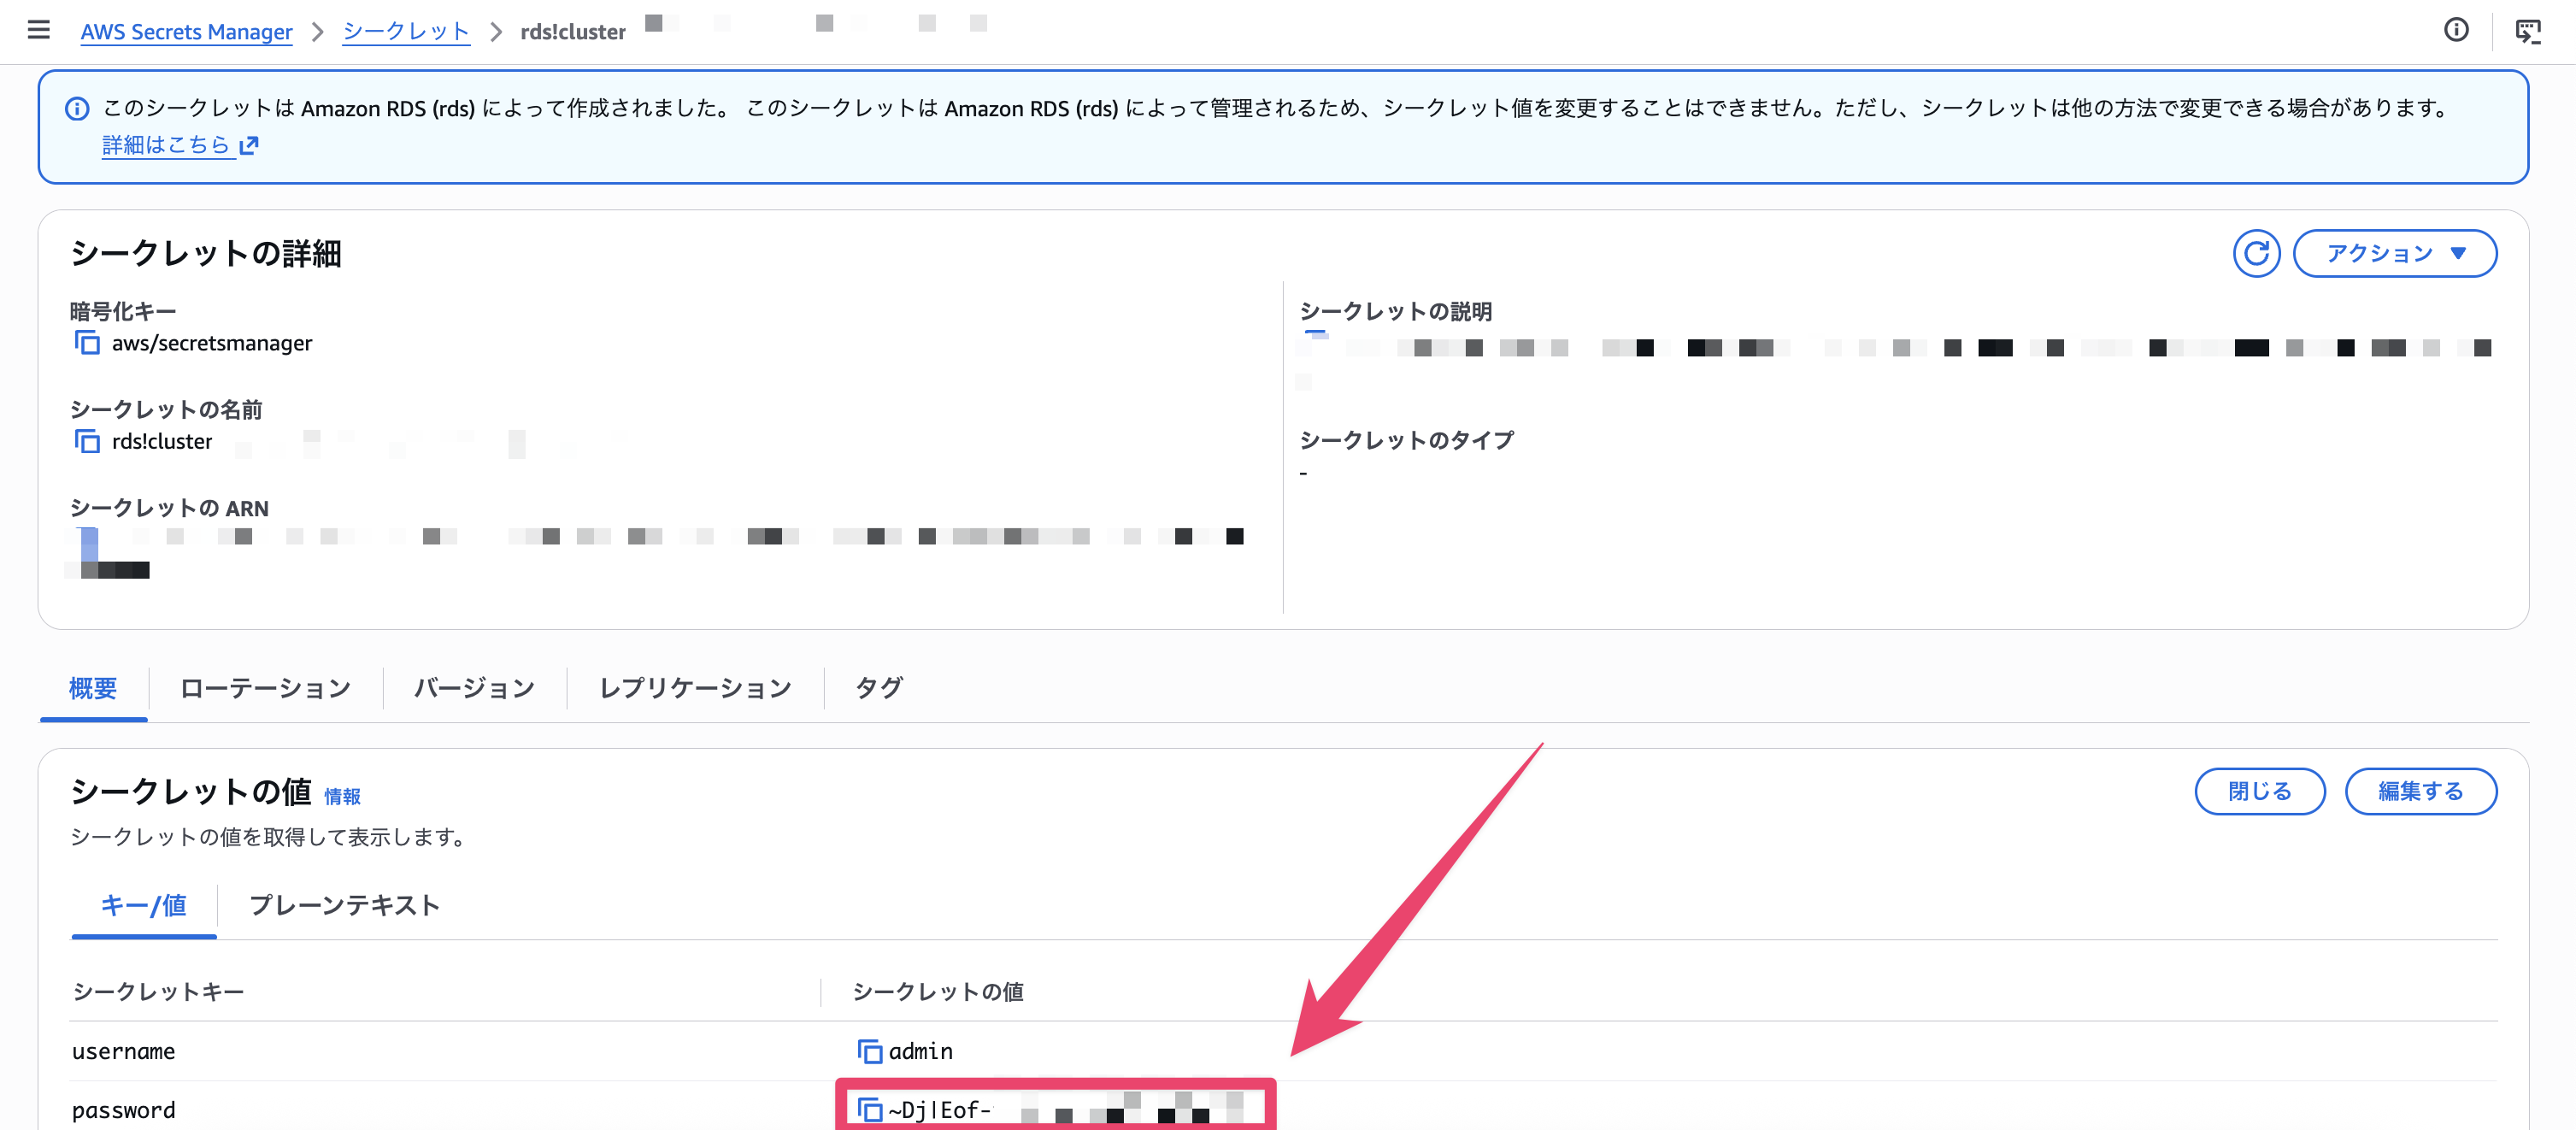2576x1130 pixels.
Task: Switch to プレーンテキスト view
Action: pyautogui.click(x=344, y=905)
